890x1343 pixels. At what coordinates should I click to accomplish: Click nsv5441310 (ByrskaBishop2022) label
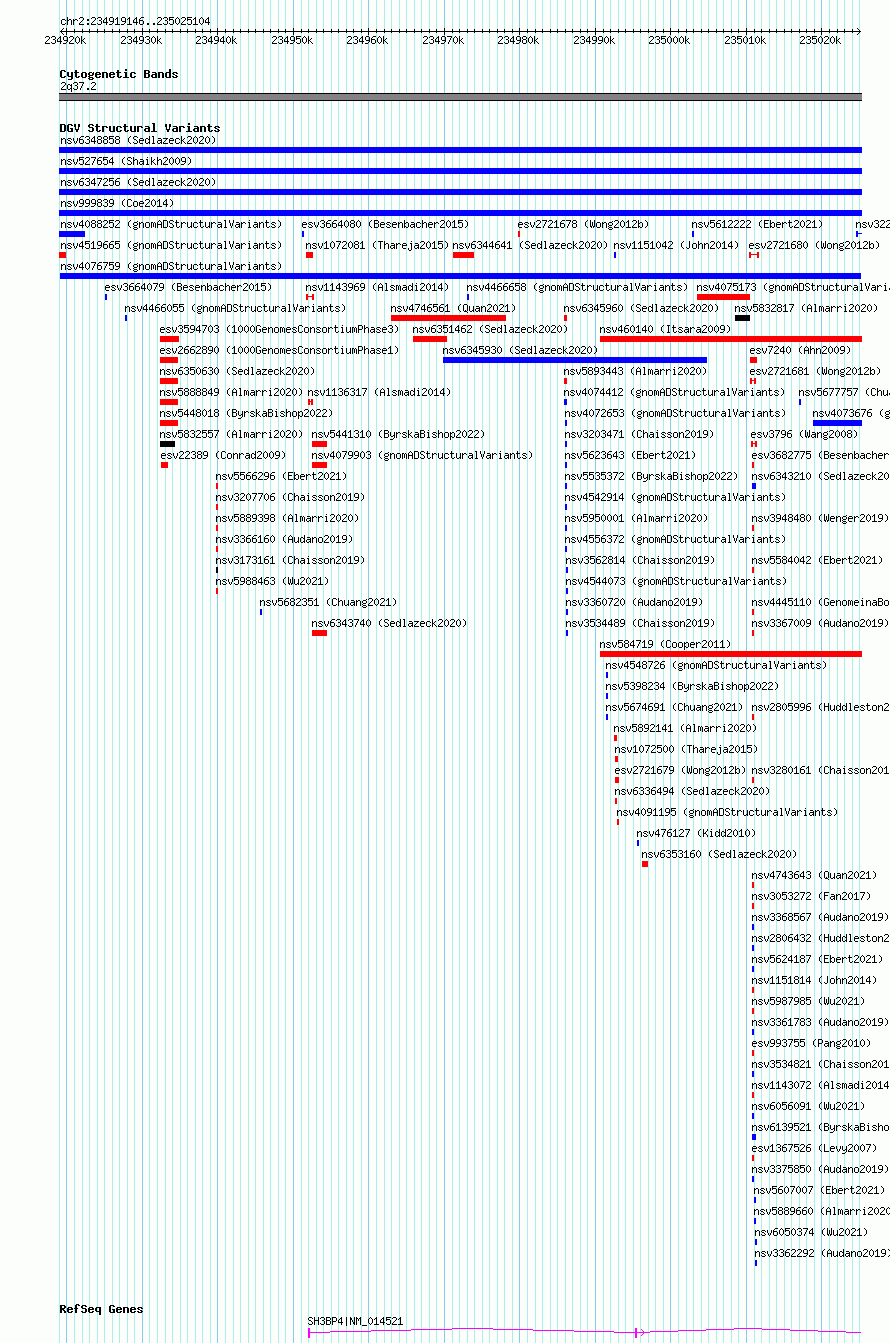(398, 434)
